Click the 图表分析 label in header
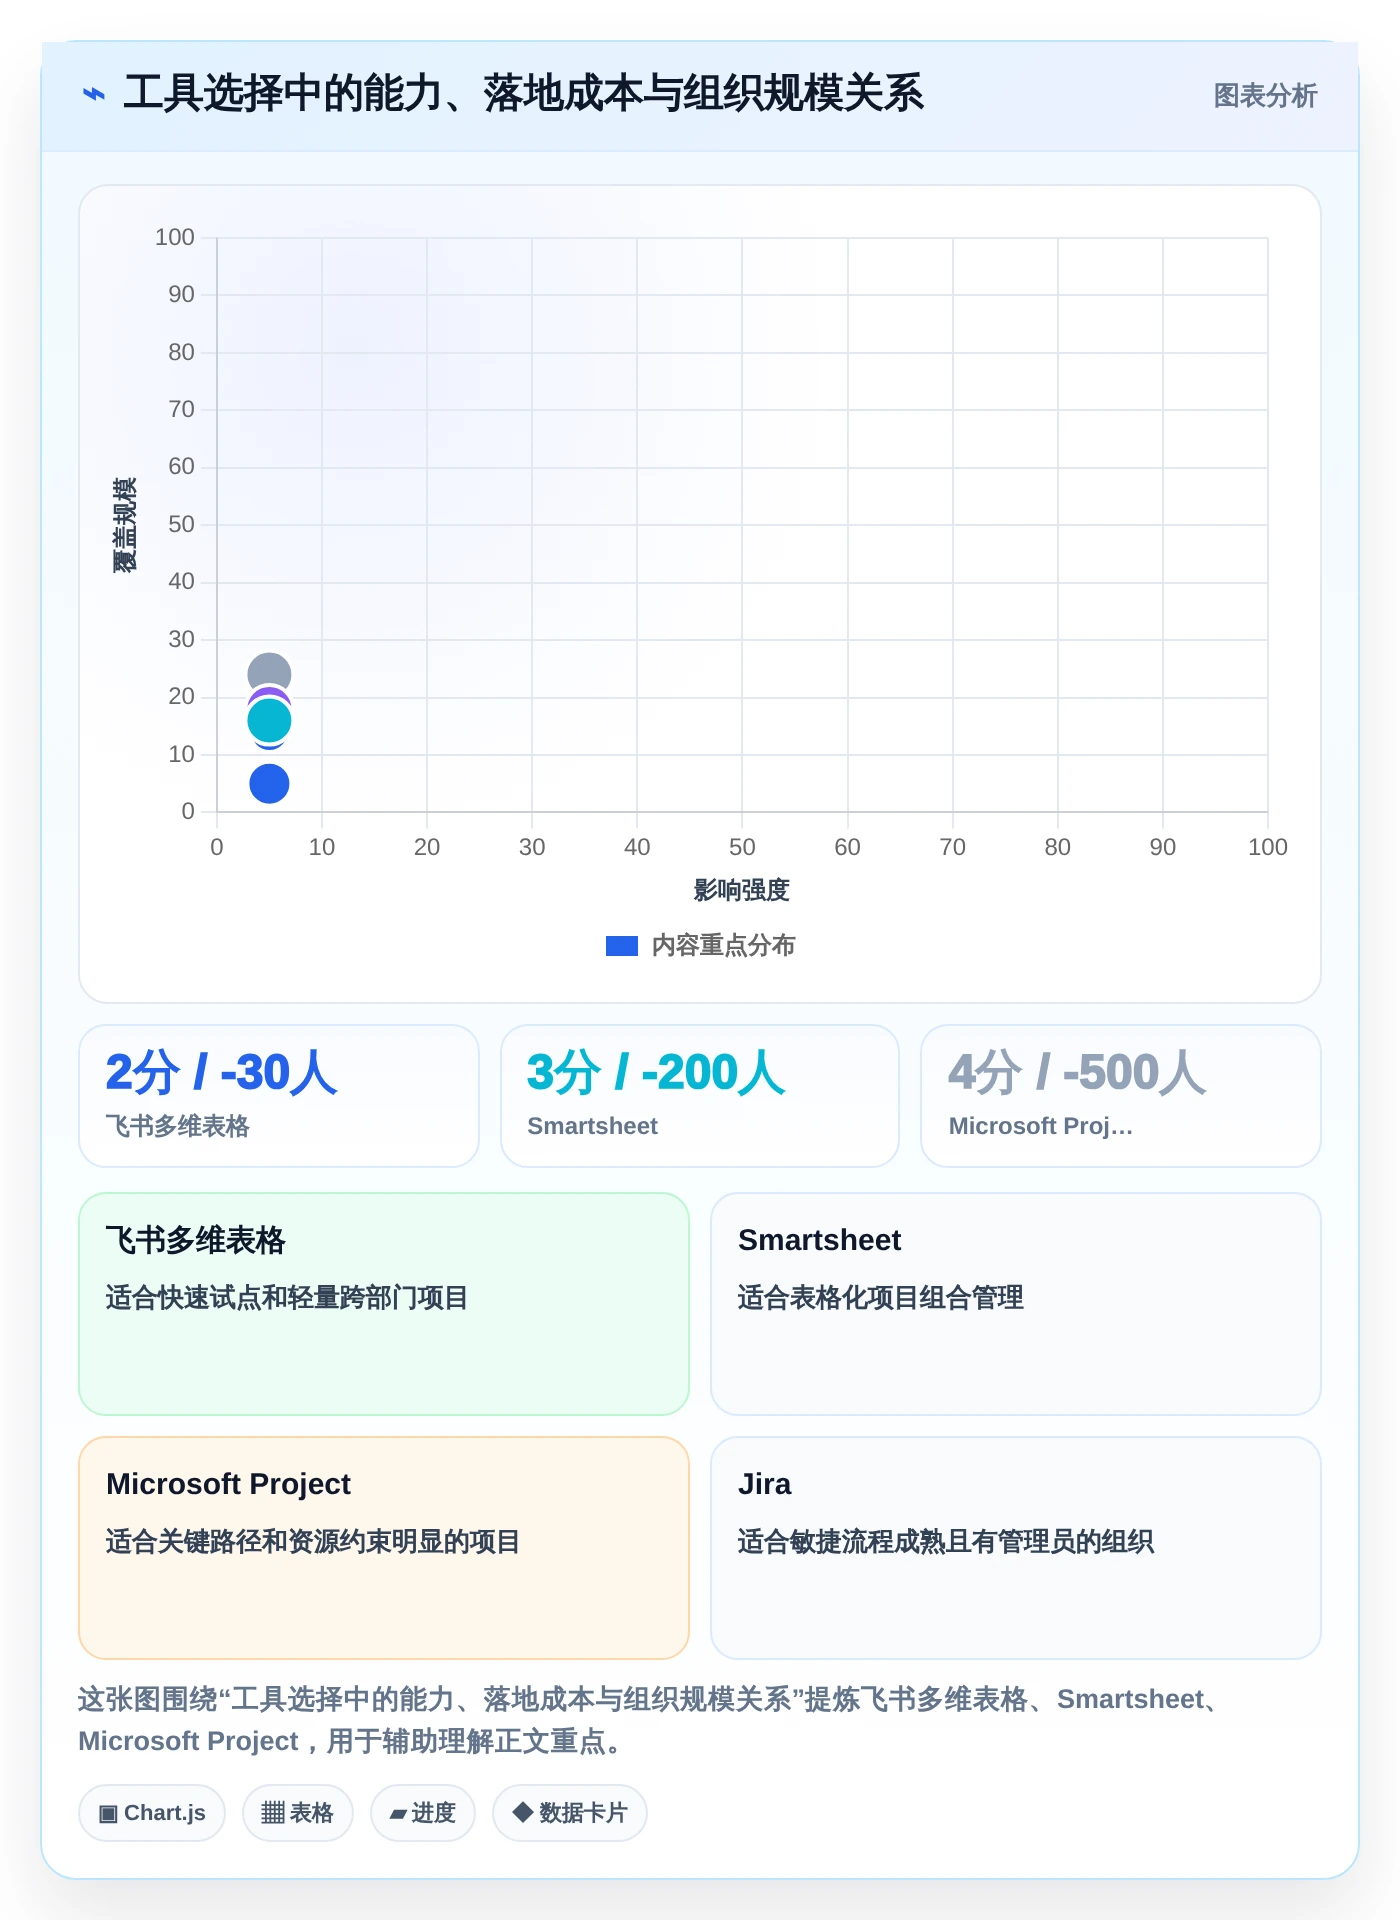This screenshot has height=1920, width=1400. [1265, 96]
